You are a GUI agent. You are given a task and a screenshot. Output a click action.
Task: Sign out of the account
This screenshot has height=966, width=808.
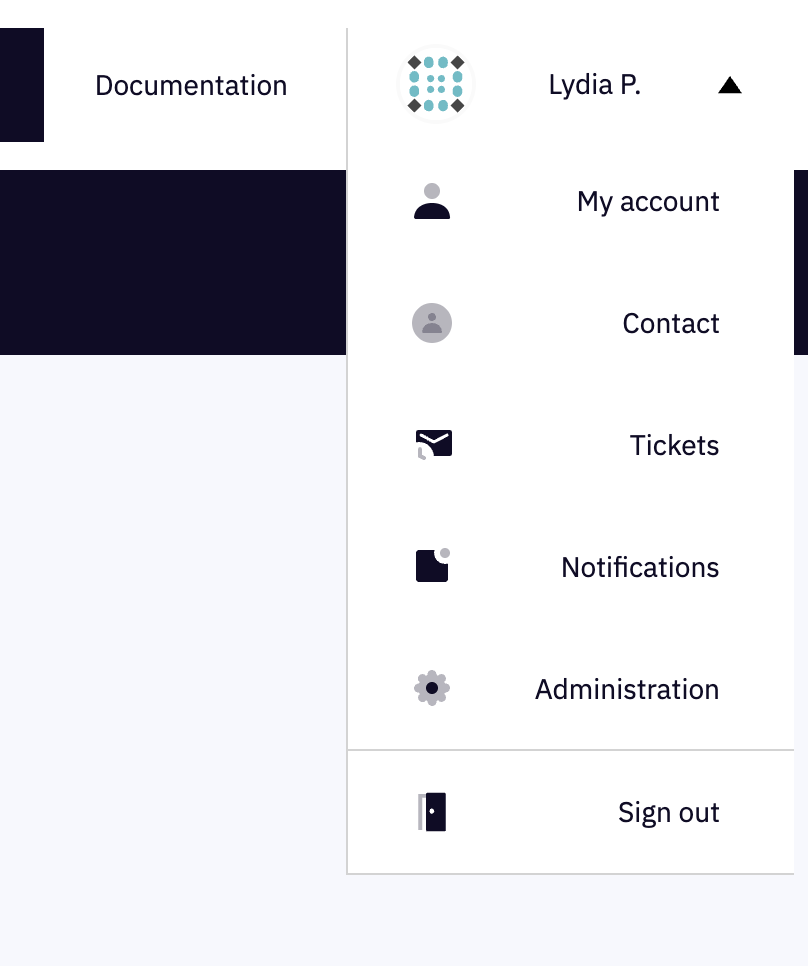(x=668, y=813)
